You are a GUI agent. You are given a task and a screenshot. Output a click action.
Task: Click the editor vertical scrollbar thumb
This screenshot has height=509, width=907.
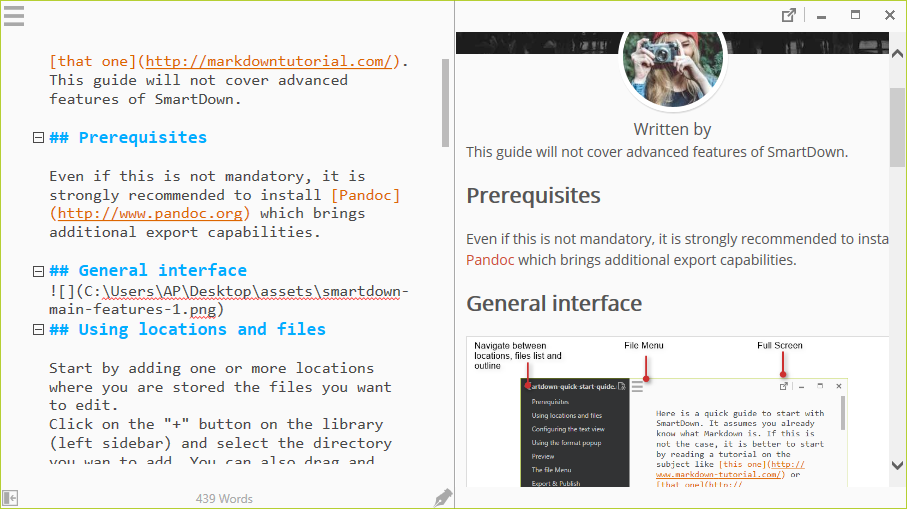tap(445, 103)
